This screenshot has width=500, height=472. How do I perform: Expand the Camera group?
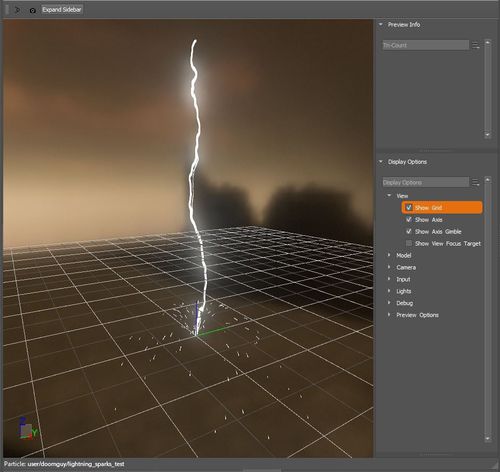pyautogui.click(x=389, y=267)
